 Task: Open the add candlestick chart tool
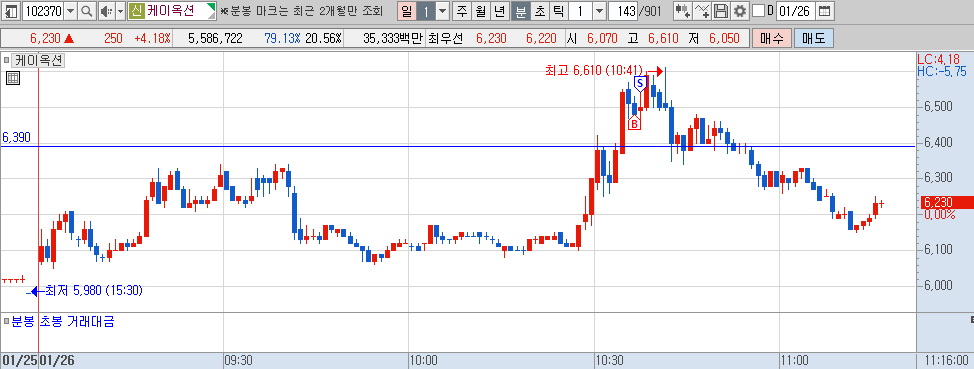pyautogui.click(x=683, y=11)
